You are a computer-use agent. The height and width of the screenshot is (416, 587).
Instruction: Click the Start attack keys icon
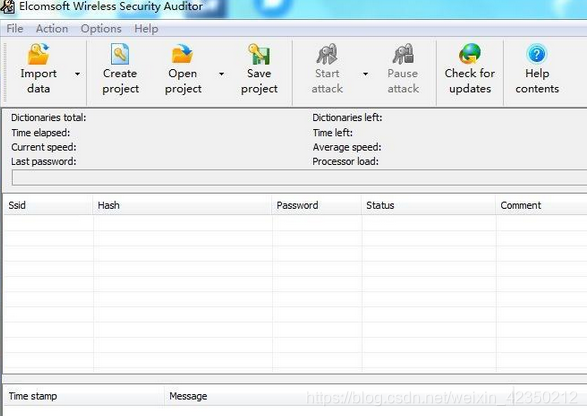(x=327, y=54)
